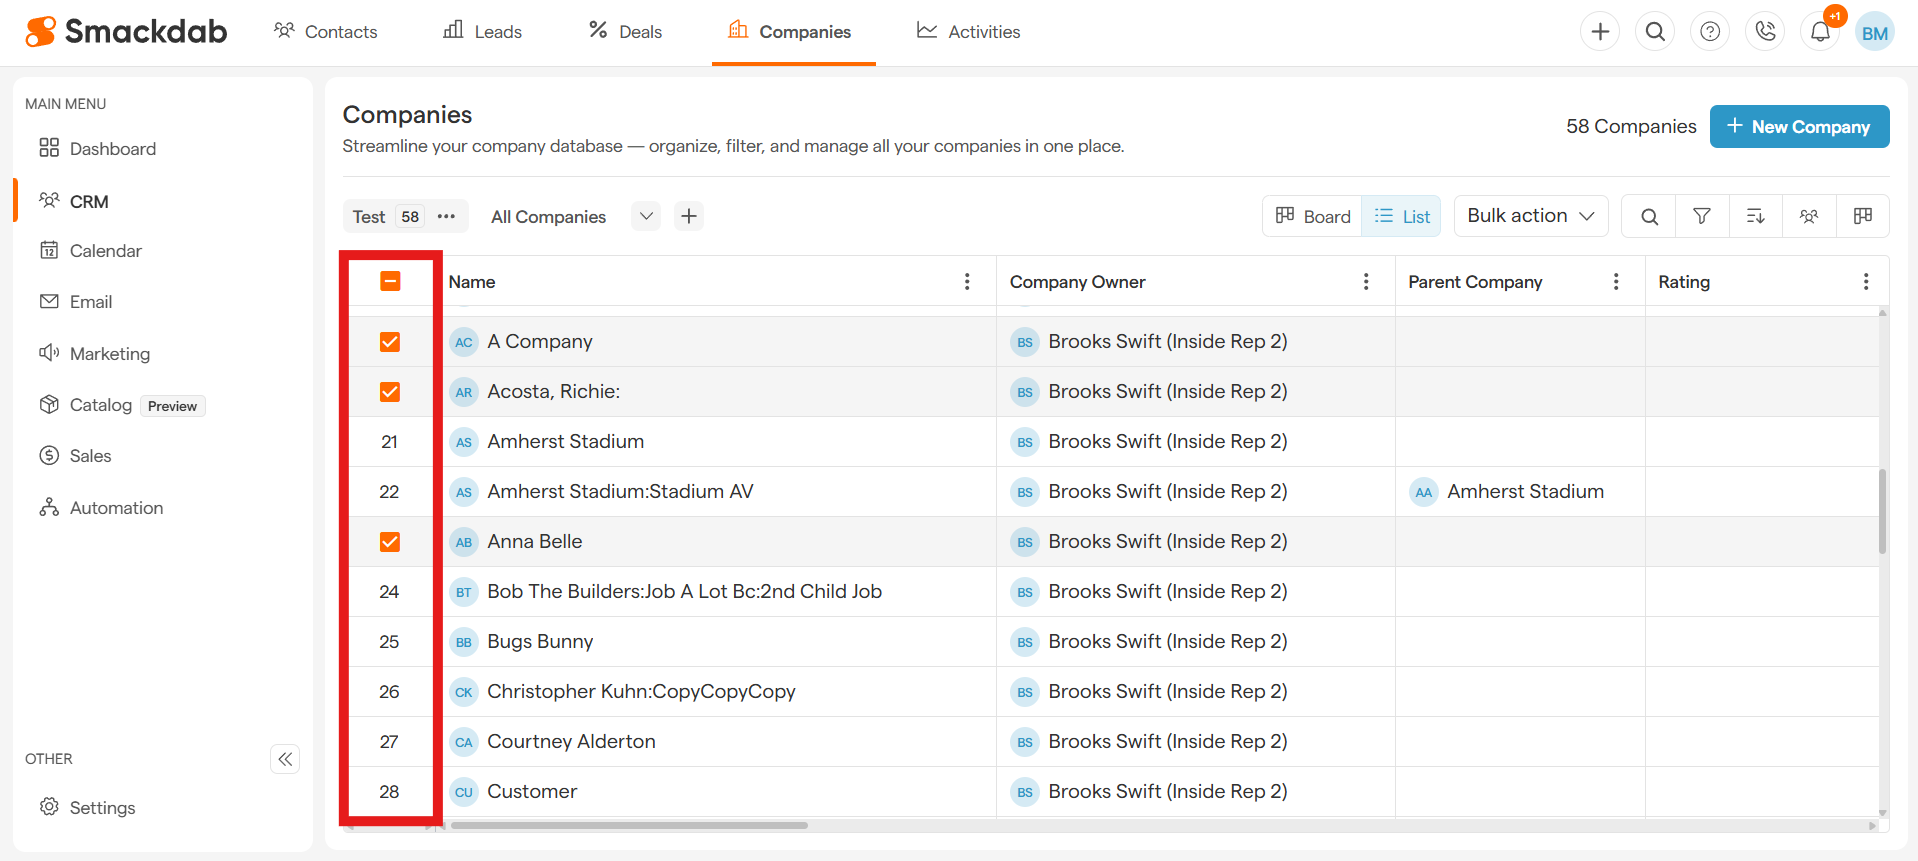Toggle the select-all header checkbox
Image resolution: width=1918 pixels, height=861 pixels.
point(390,282)
